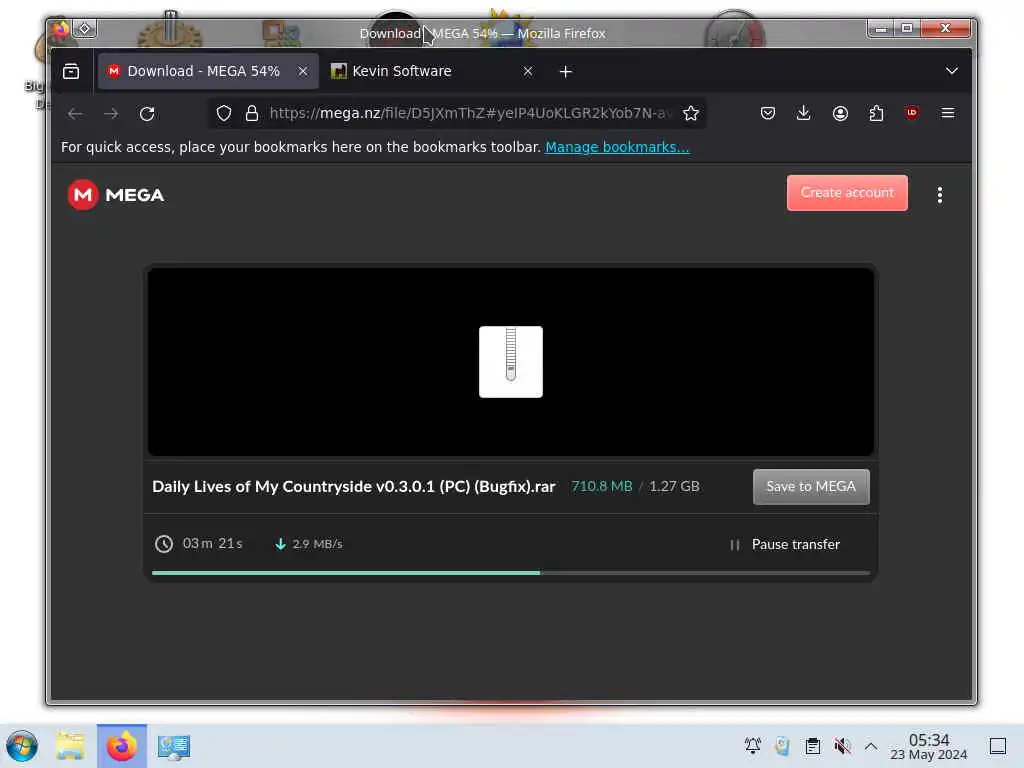View site security padlock info

click(251, 113)
